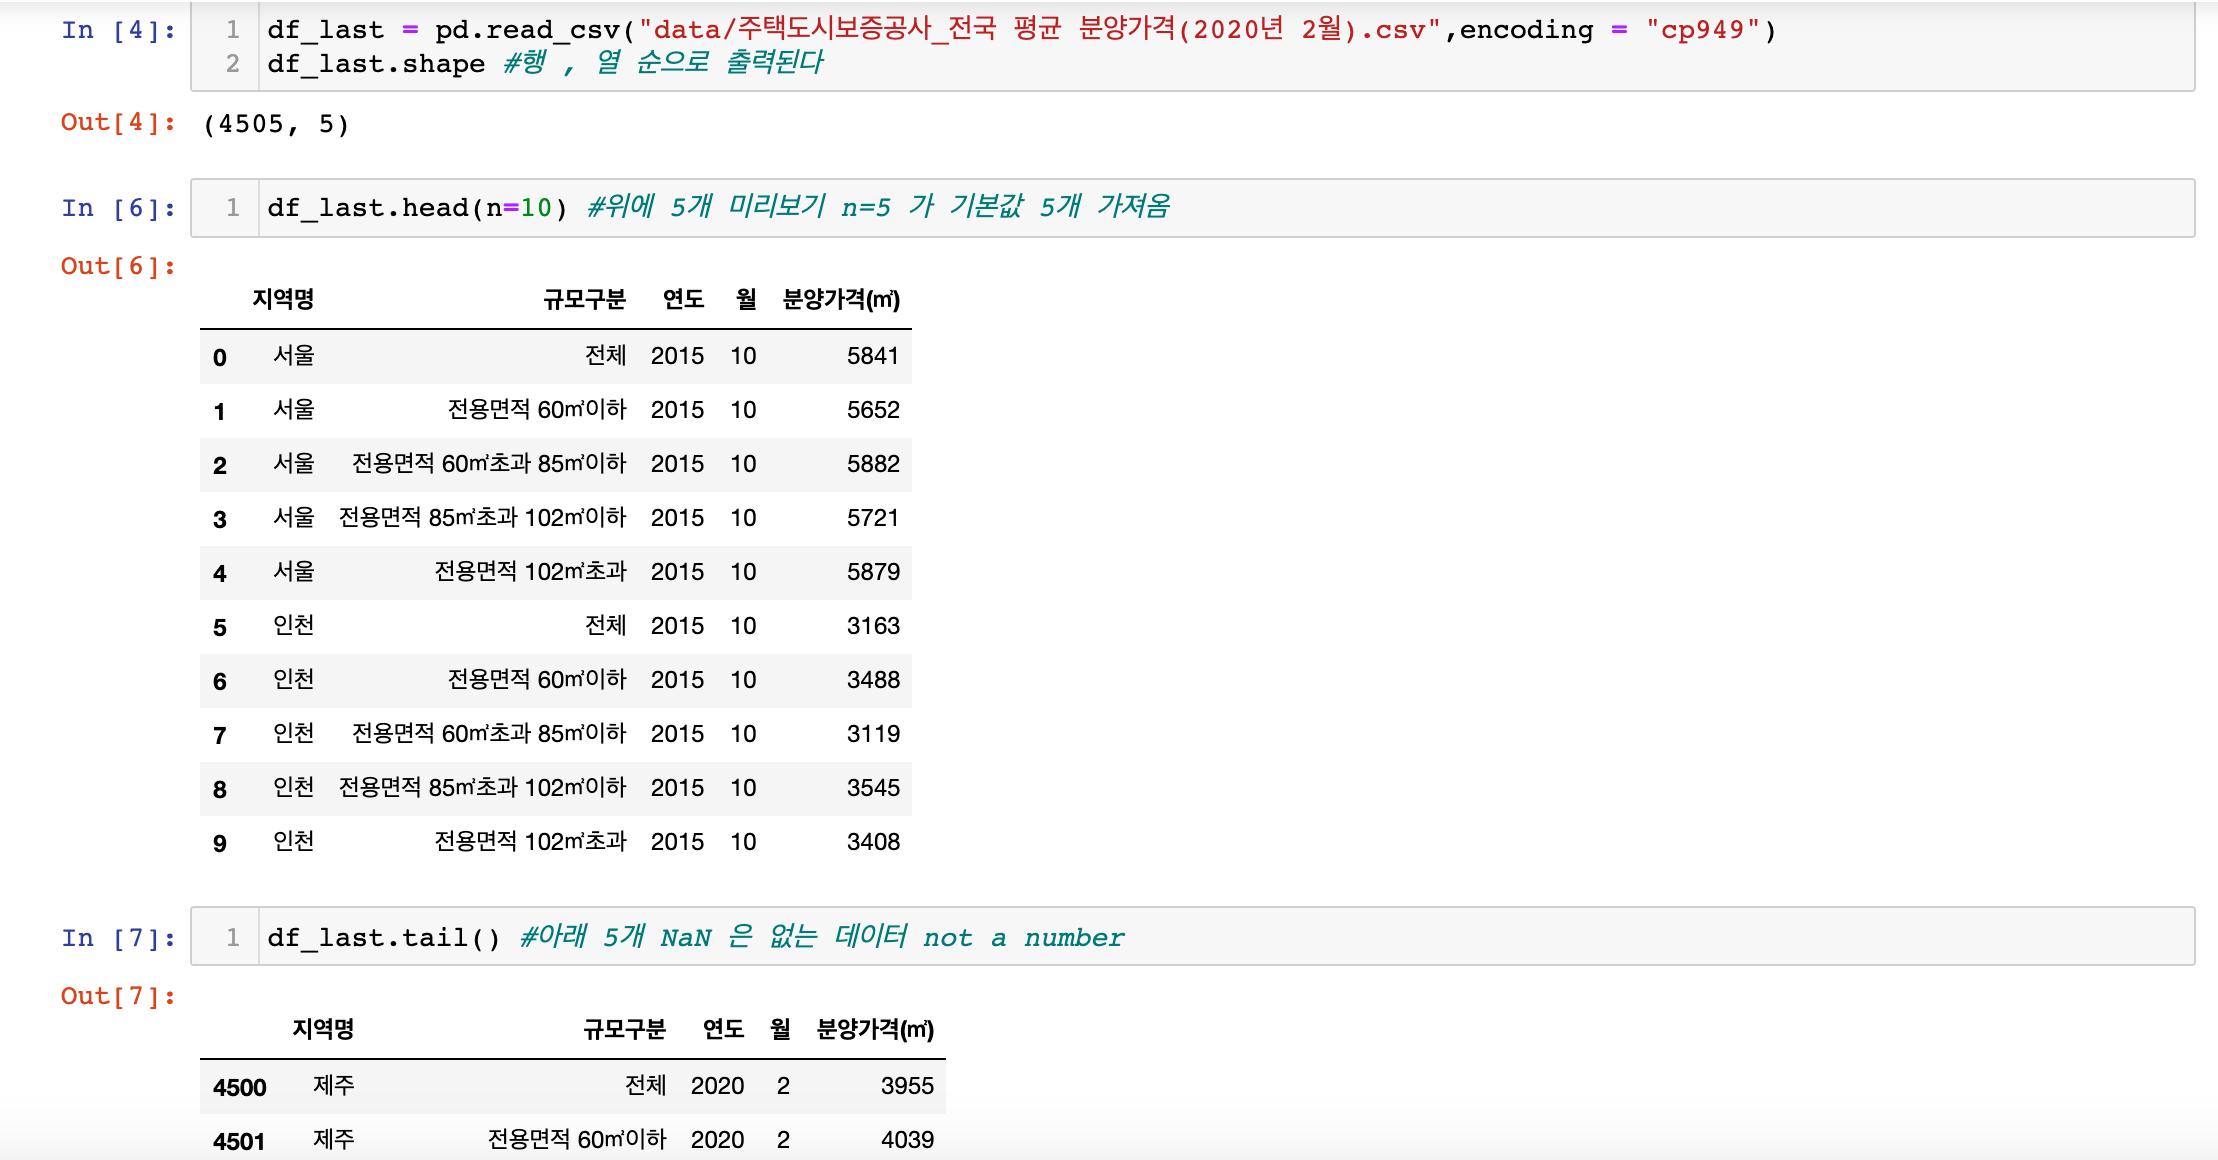Click row index 5 for 인천 전체
2218x1160 pixels.
(220, 627)
